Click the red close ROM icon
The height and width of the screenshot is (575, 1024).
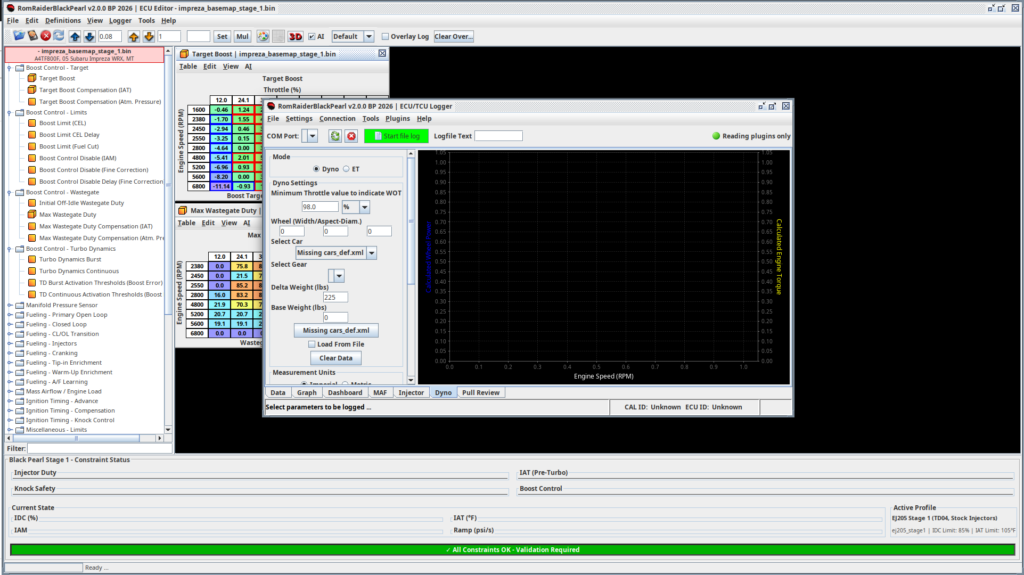pos(46,36)
